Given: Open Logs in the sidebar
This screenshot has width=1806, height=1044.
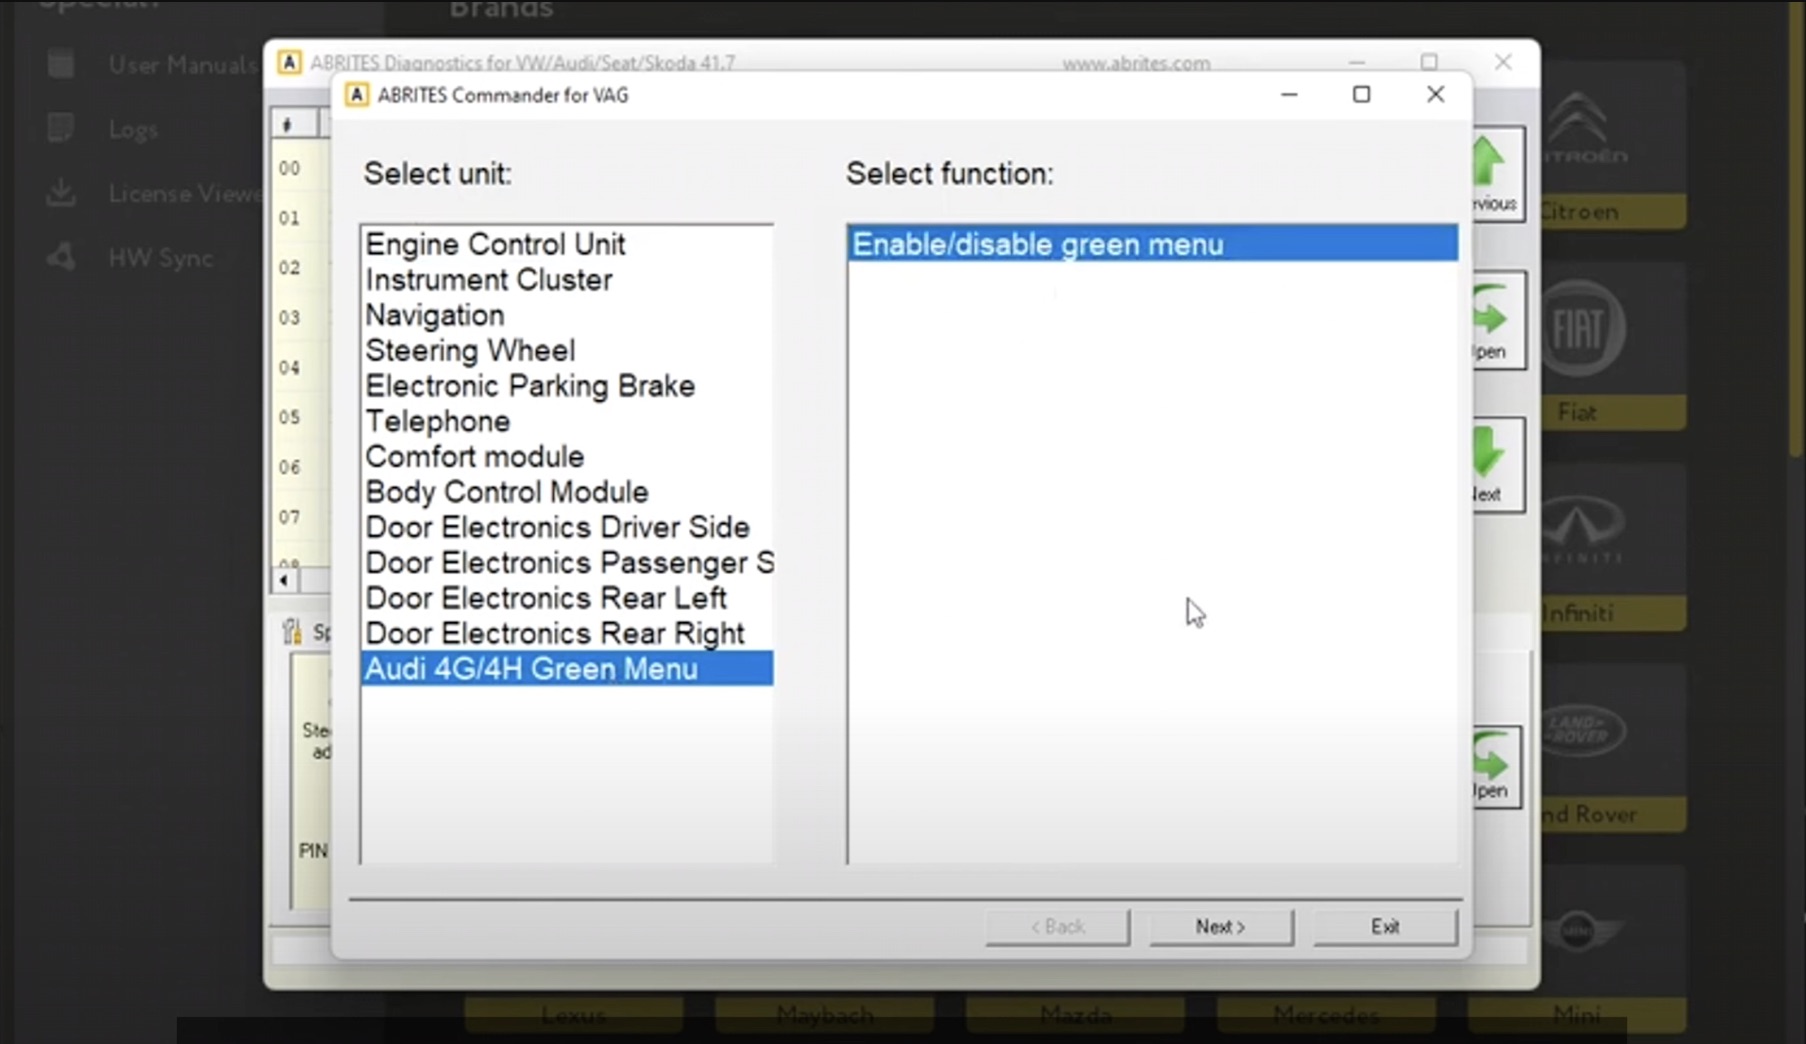Looking at the screenshot, I should coord(104,129).
